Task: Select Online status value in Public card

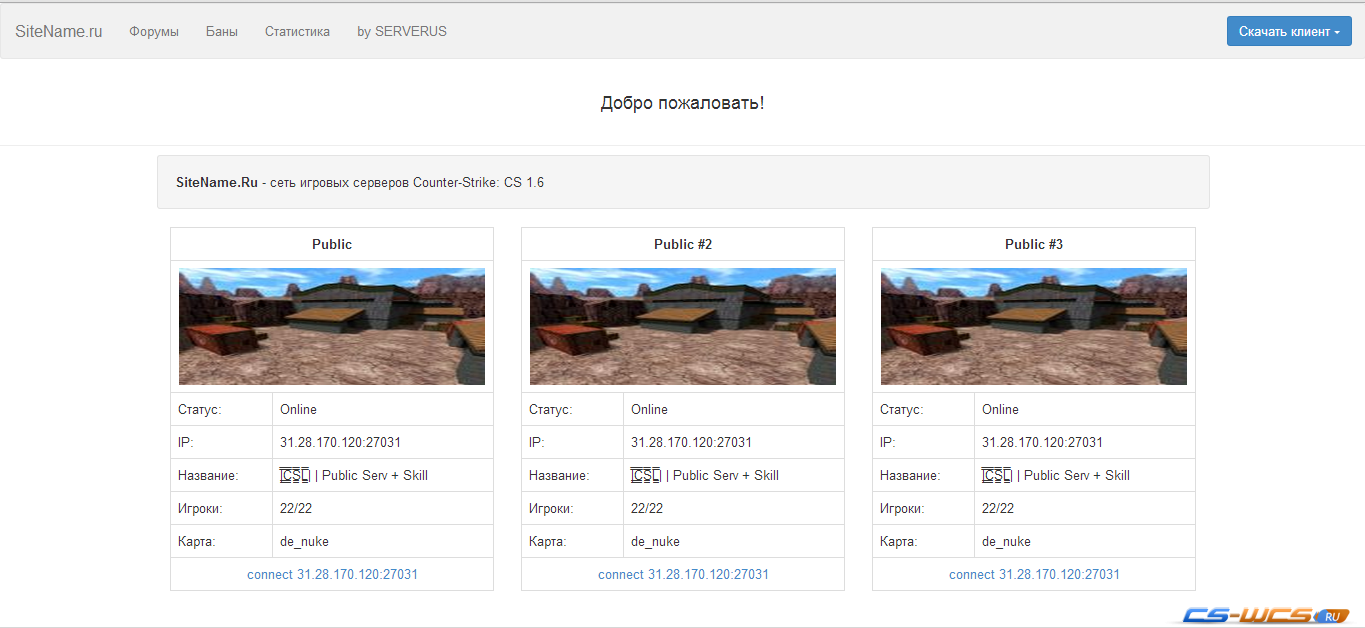Action: [298, 409]
